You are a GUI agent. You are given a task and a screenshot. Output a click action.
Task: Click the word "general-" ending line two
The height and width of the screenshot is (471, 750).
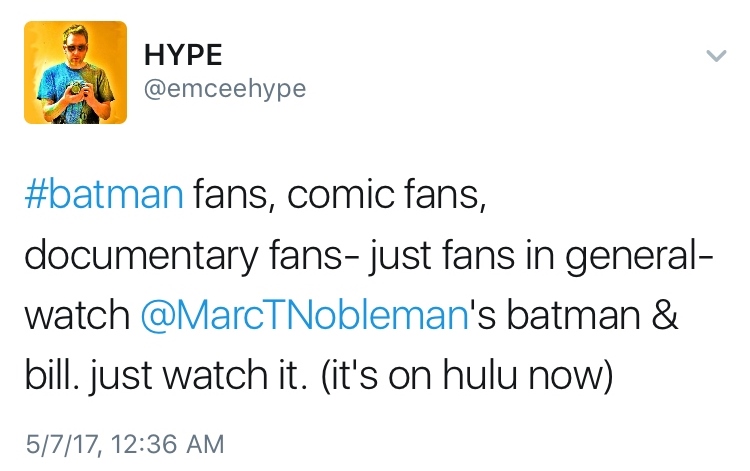(x=629, y=257)
